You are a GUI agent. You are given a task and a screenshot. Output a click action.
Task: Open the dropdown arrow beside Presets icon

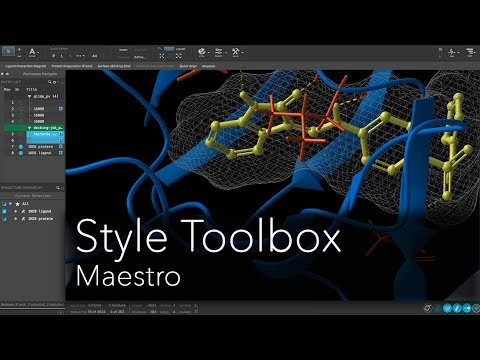pos(226,52)
